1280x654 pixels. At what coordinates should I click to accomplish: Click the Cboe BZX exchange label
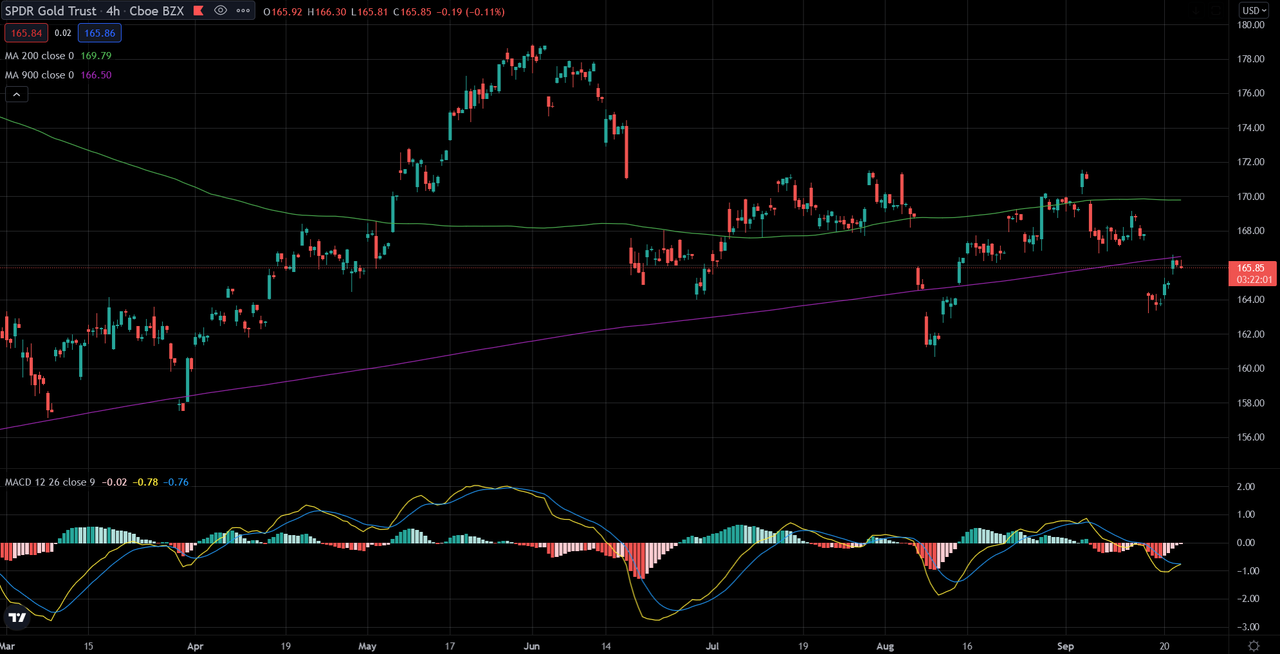(x=159, y=11)
